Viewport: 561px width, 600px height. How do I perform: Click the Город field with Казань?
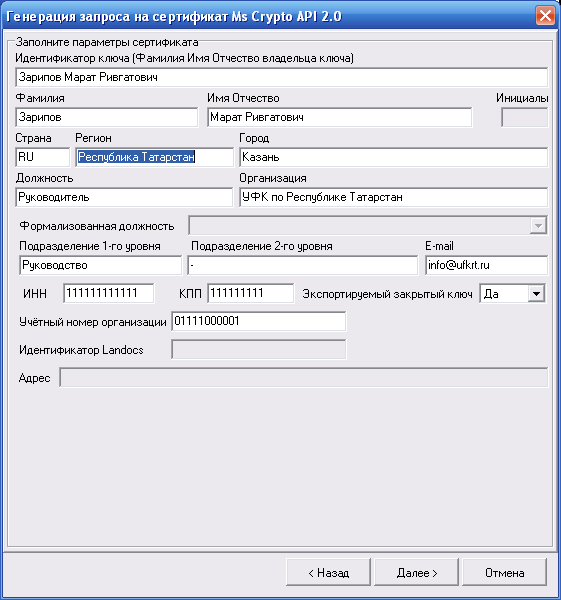[x=393, y=157]
